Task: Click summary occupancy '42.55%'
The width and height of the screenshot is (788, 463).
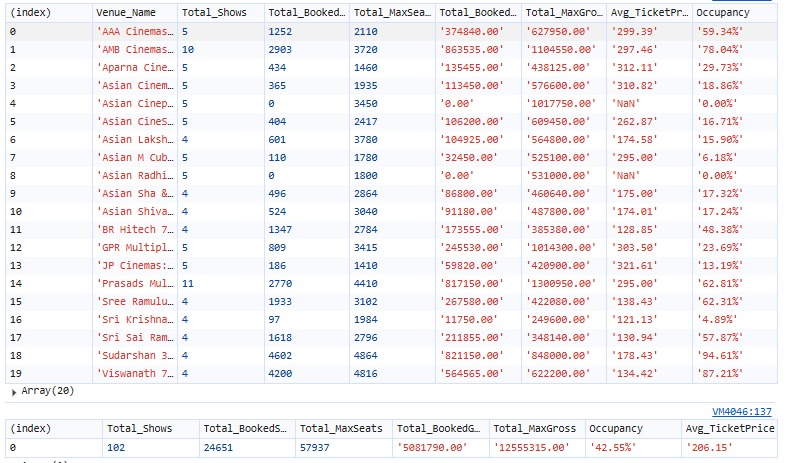Action: pyautogui.click(x=613, y=447)
